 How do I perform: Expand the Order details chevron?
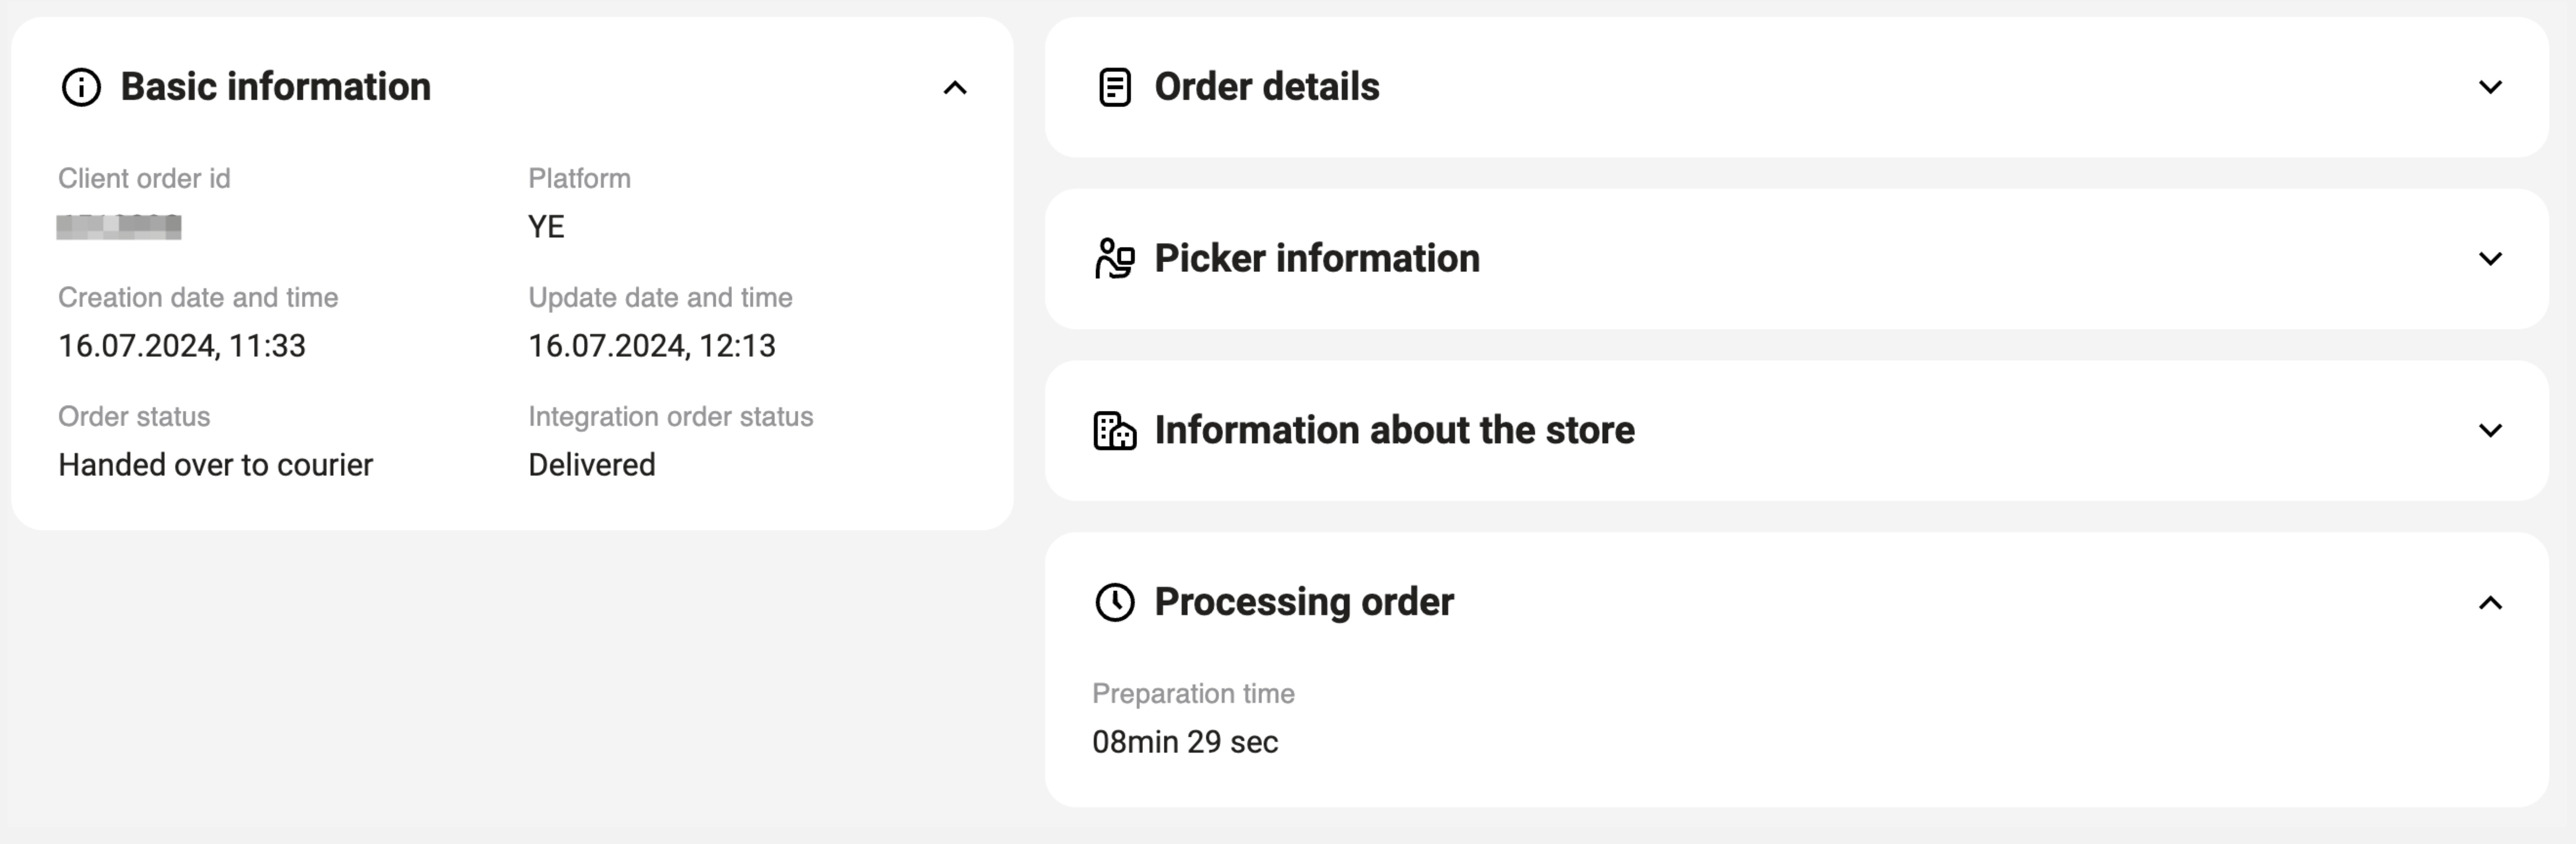2490,87
